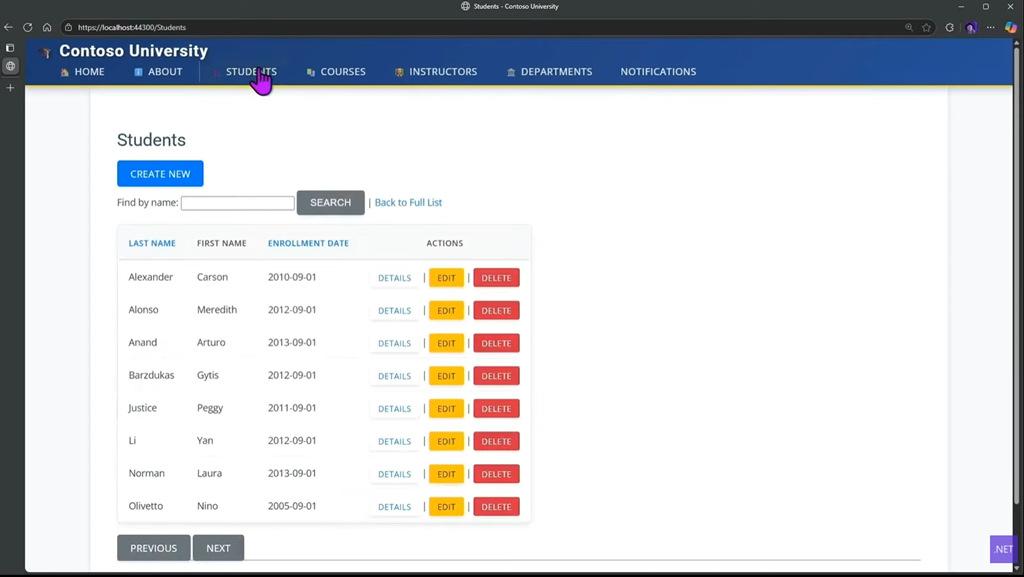Click the browser refresh icon

[x=28, y=27]
